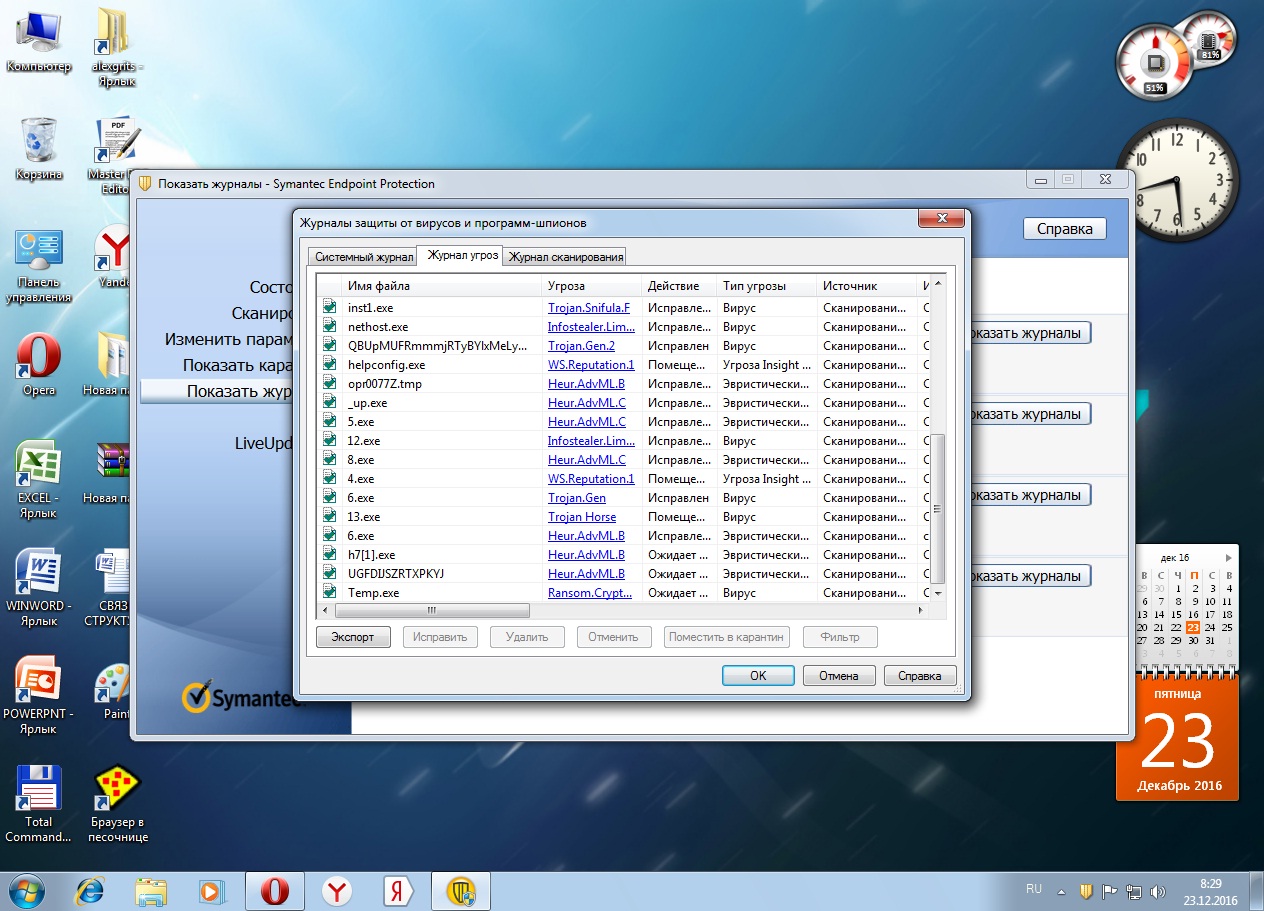Open the Trojan Horse threat link
Image resolution: width=1264 pixels, height=911 pixels.
581,517
